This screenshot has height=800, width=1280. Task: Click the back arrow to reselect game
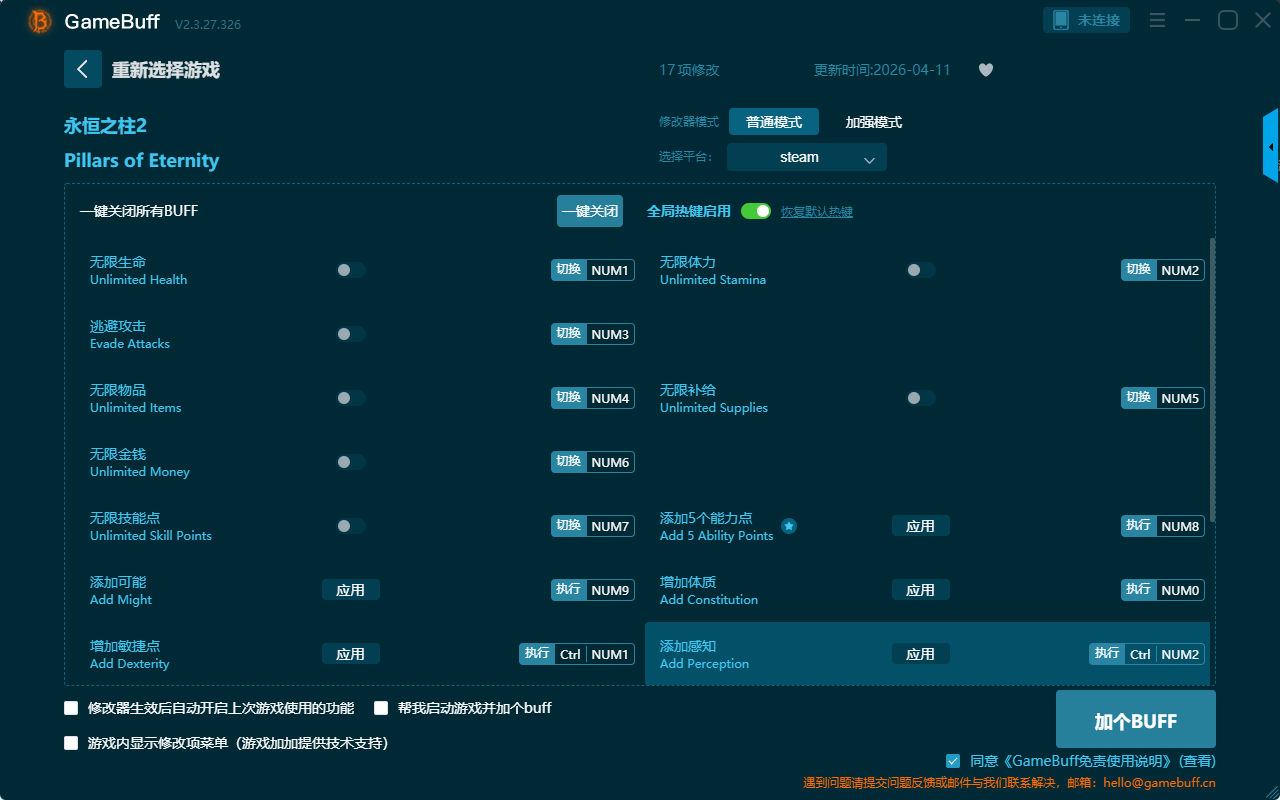82,69
